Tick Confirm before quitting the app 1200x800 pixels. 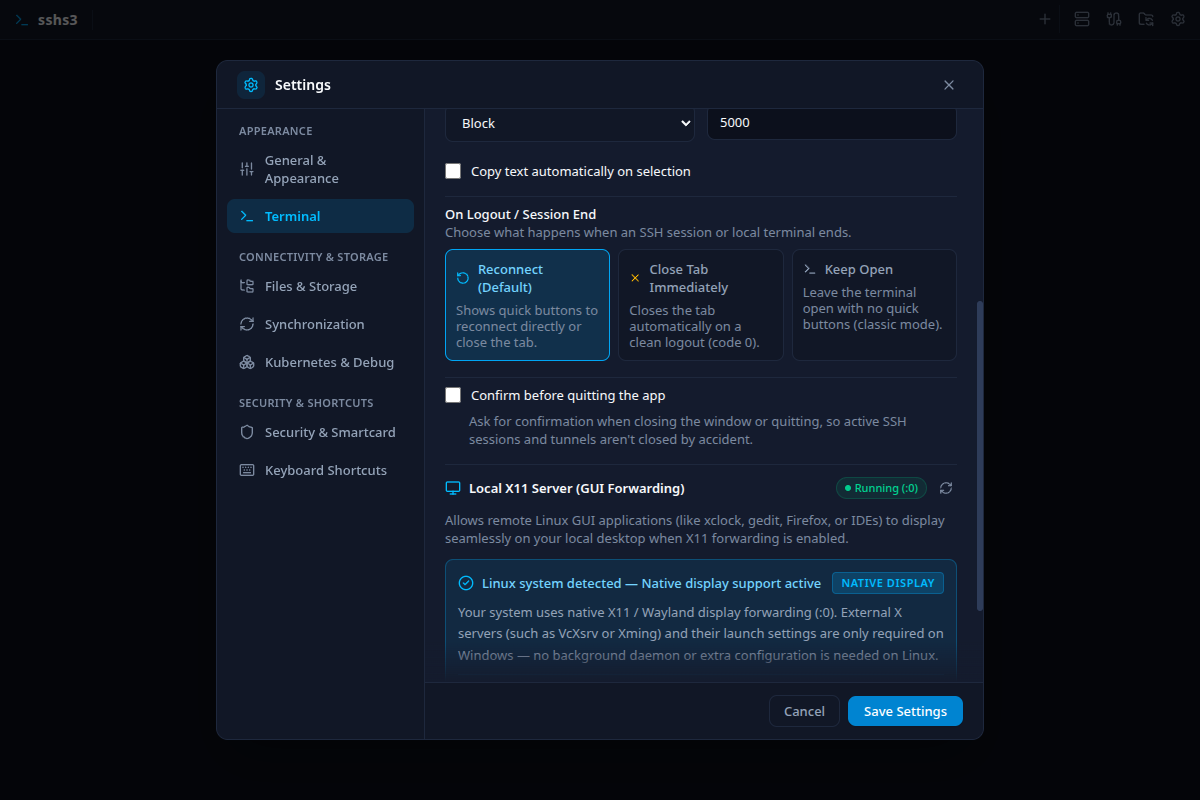453,395
